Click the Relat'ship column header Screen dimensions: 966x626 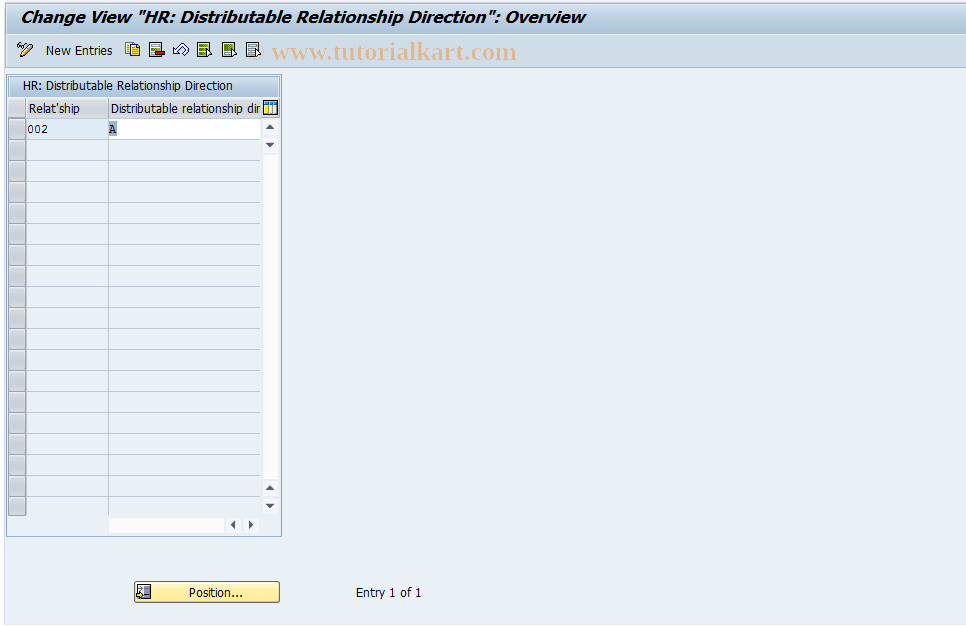pos(67,108)
